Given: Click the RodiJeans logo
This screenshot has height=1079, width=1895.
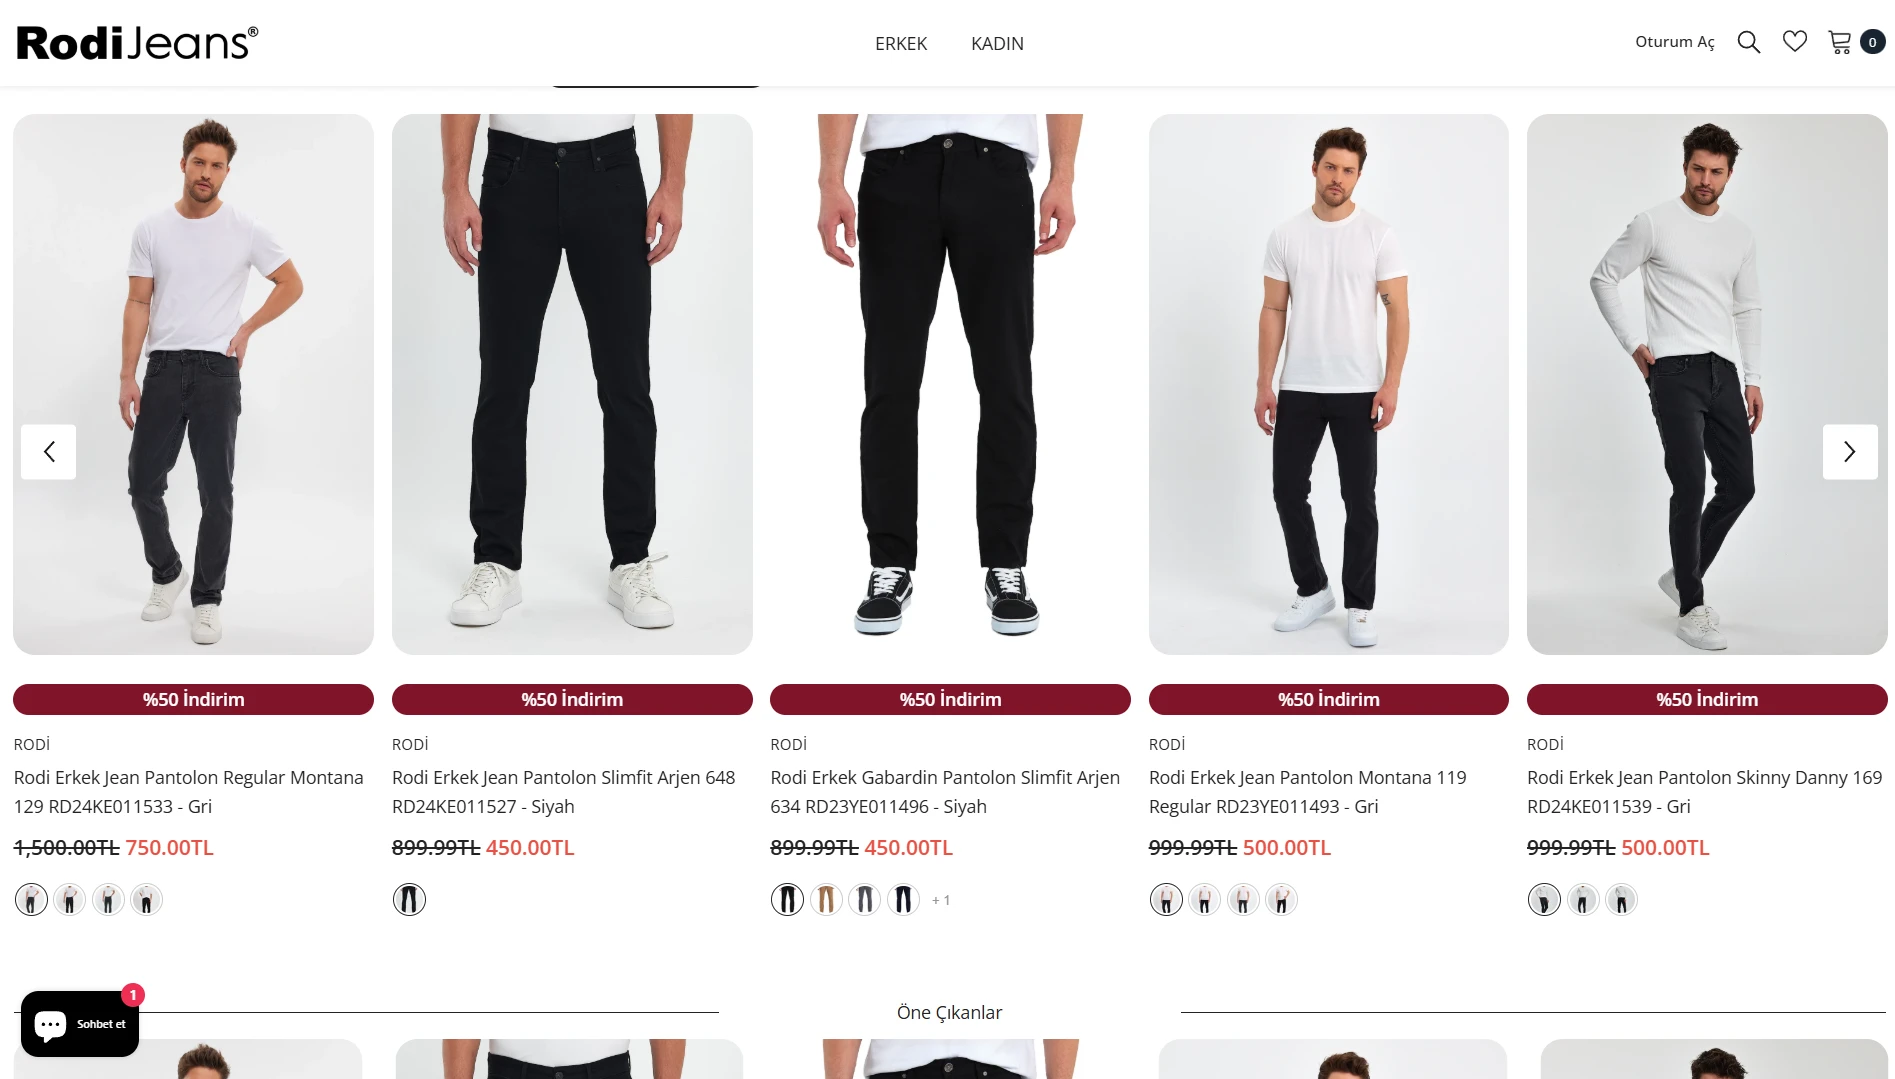Looking at the screenshot, I should [138, 43].
